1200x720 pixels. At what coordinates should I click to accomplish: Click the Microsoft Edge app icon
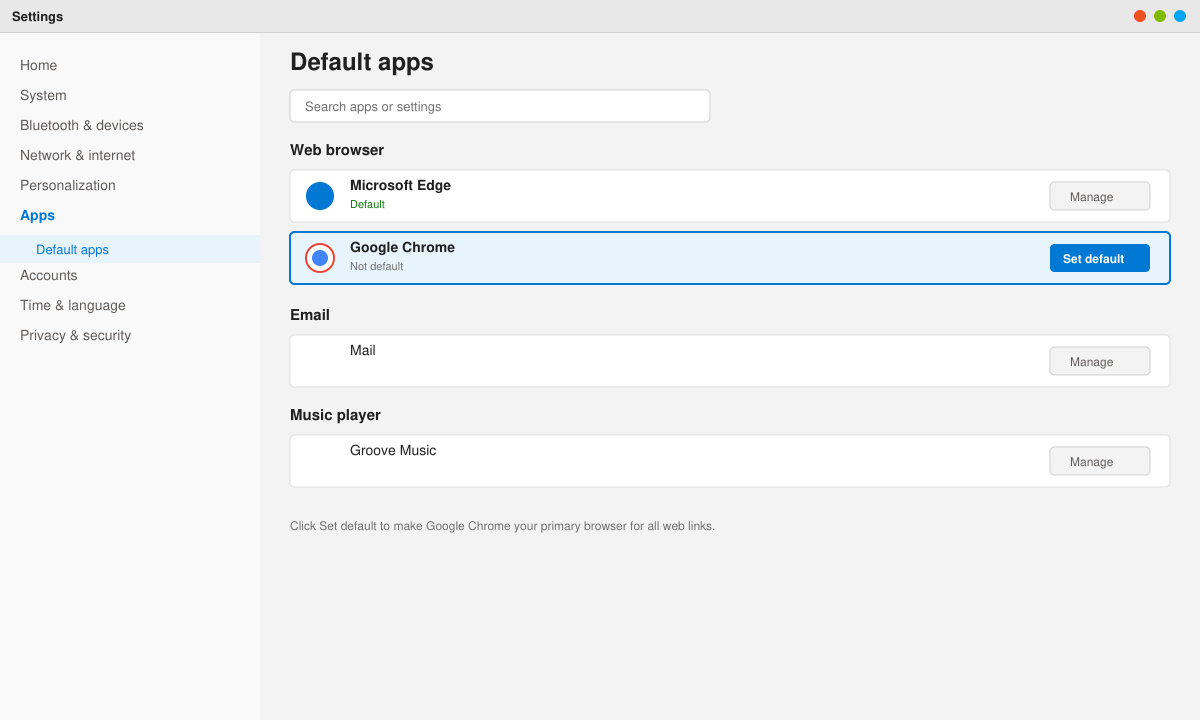pyautogui.click(x=320, y=196)
